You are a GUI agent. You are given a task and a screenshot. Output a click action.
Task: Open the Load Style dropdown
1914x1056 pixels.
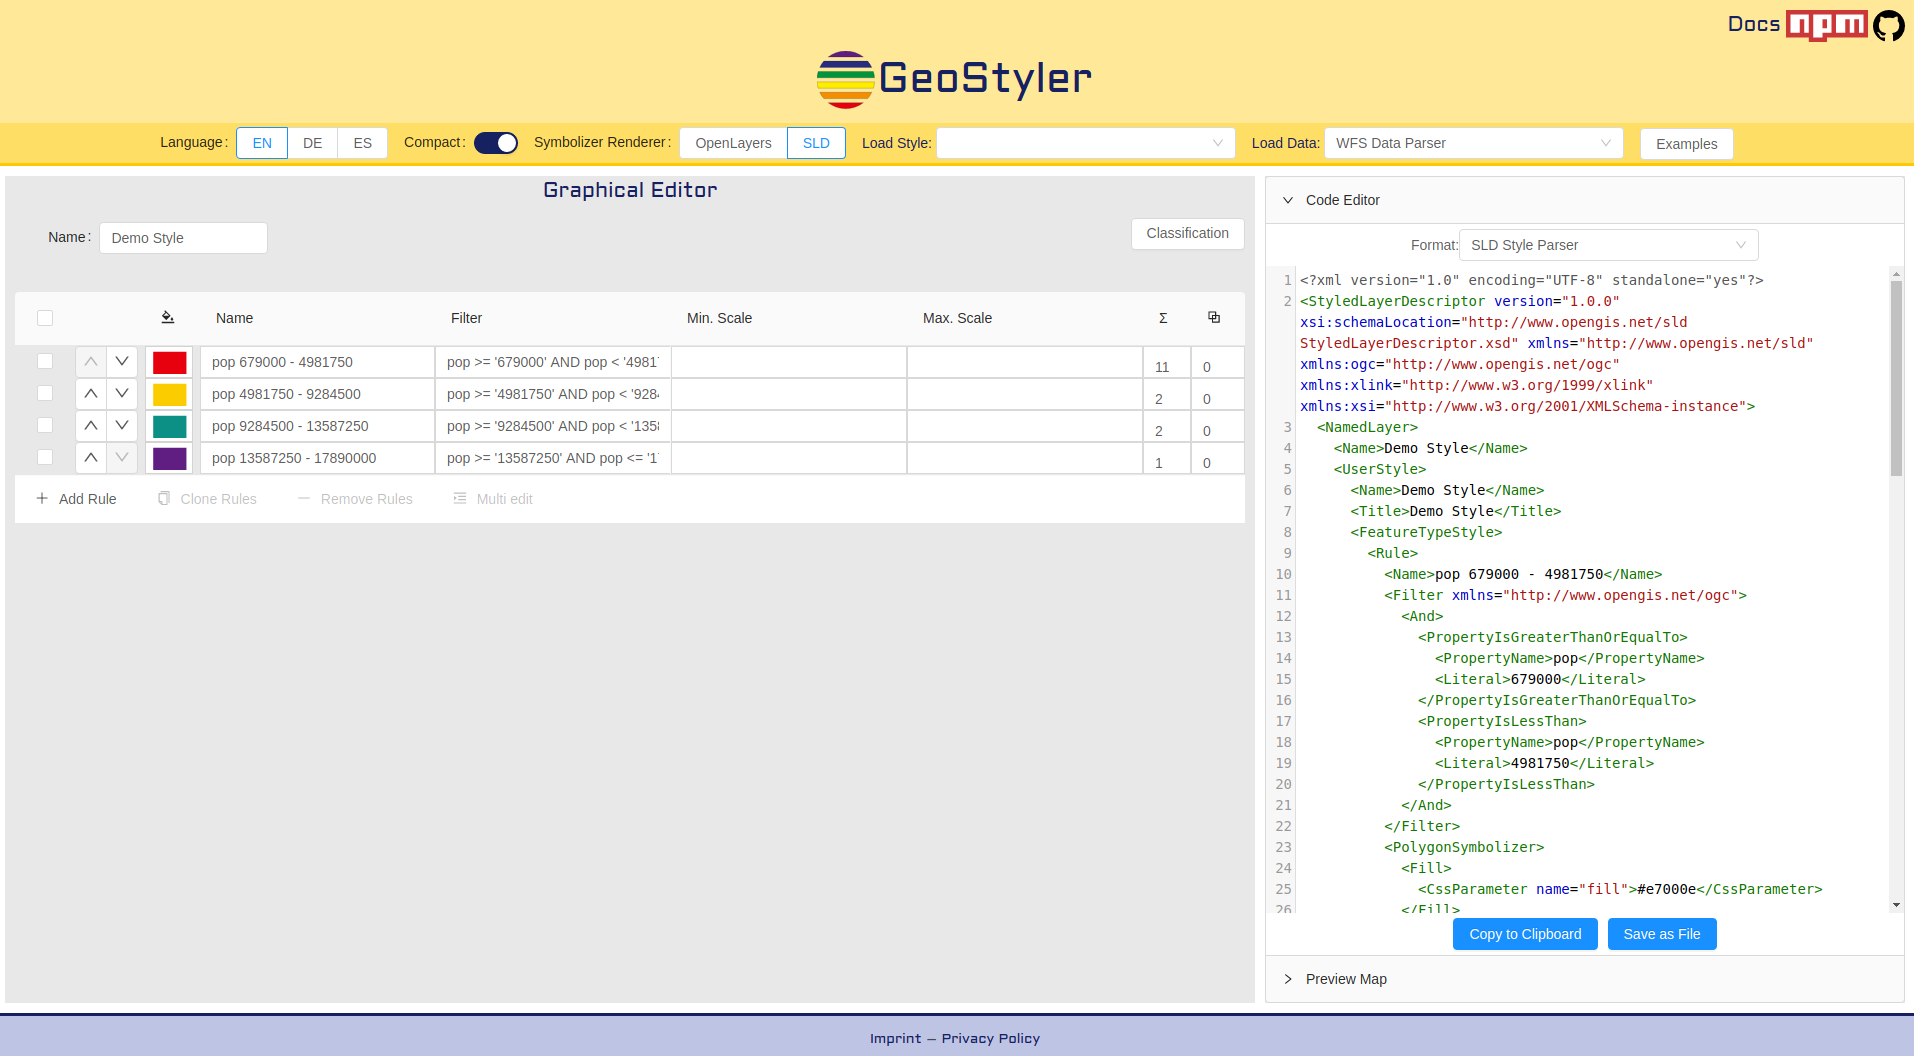[x=1085, y=143]
